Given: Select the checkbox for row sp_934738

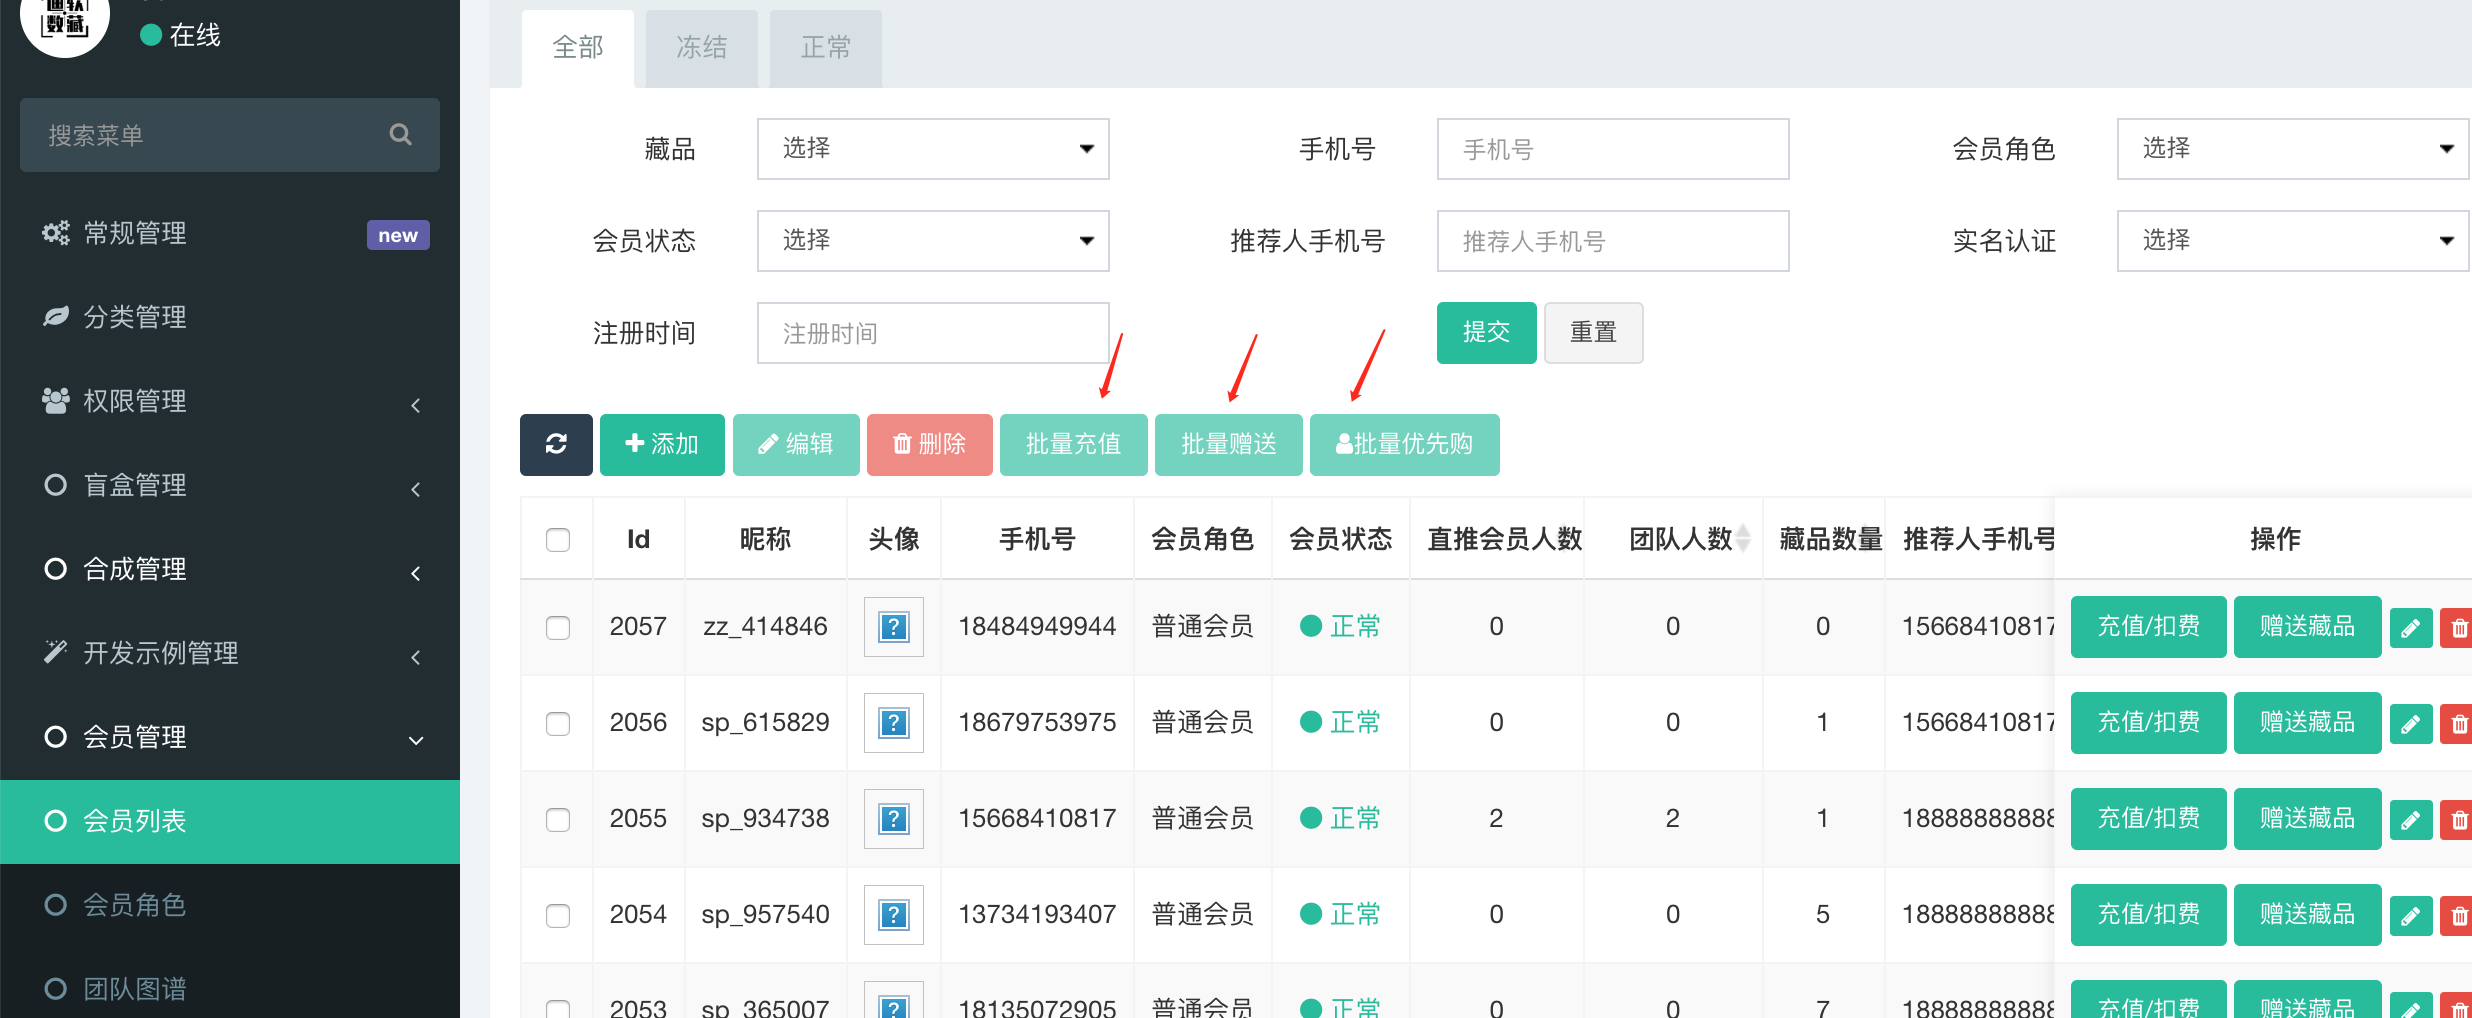Looking at the screenshot, I should (x=558, y=819).
